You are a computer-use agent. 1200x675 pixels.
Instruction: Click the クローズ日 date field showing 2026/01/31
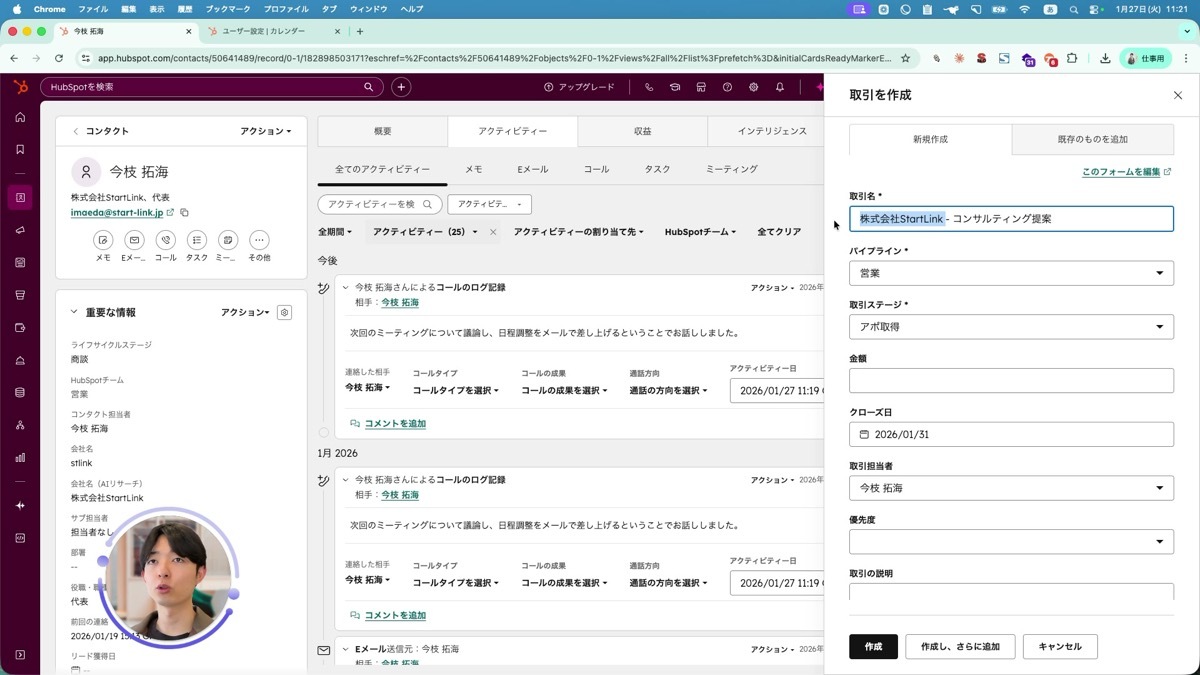1010,433
